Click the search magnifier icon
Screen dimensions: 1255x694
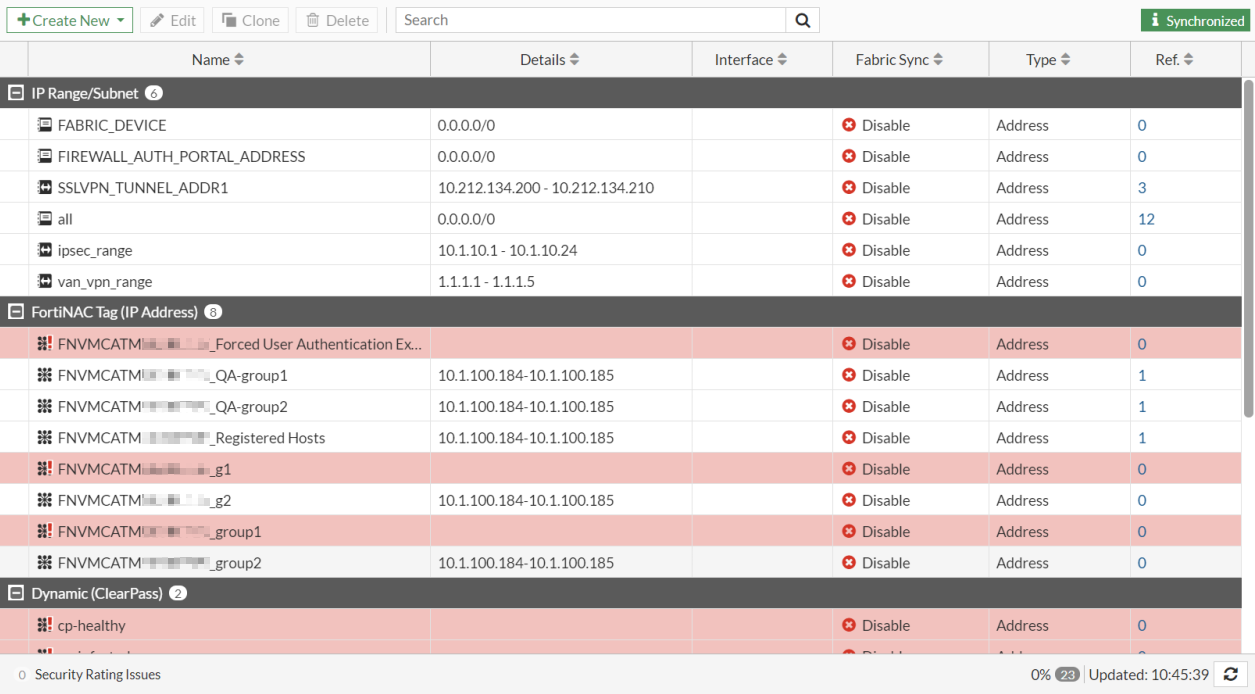[802, 20]
